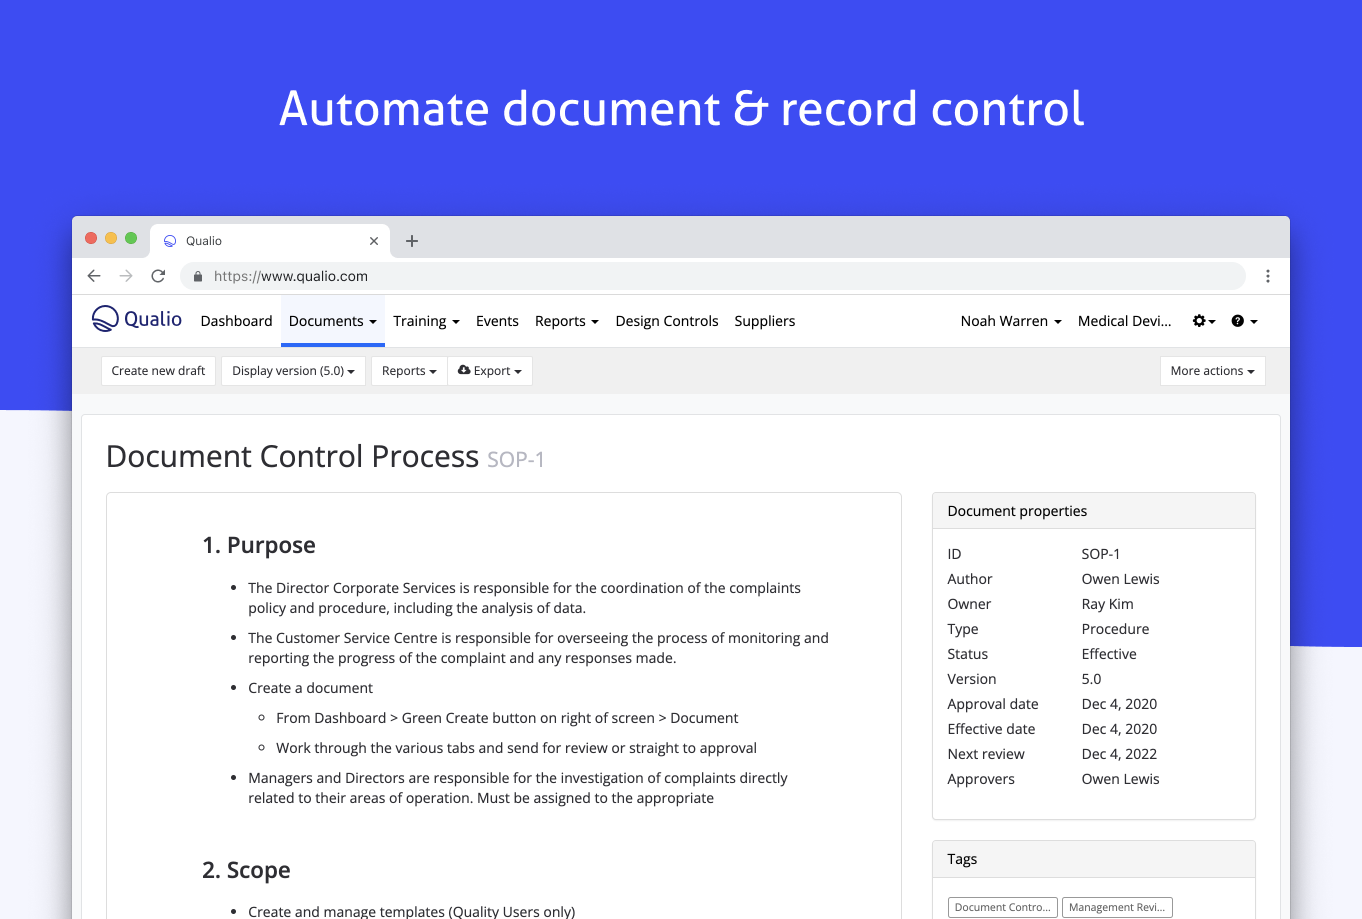This screenshot has width=1362, height=919.
Task: Click the 'Create and manage templates' bullet
Action: click(x=412, y=911)
